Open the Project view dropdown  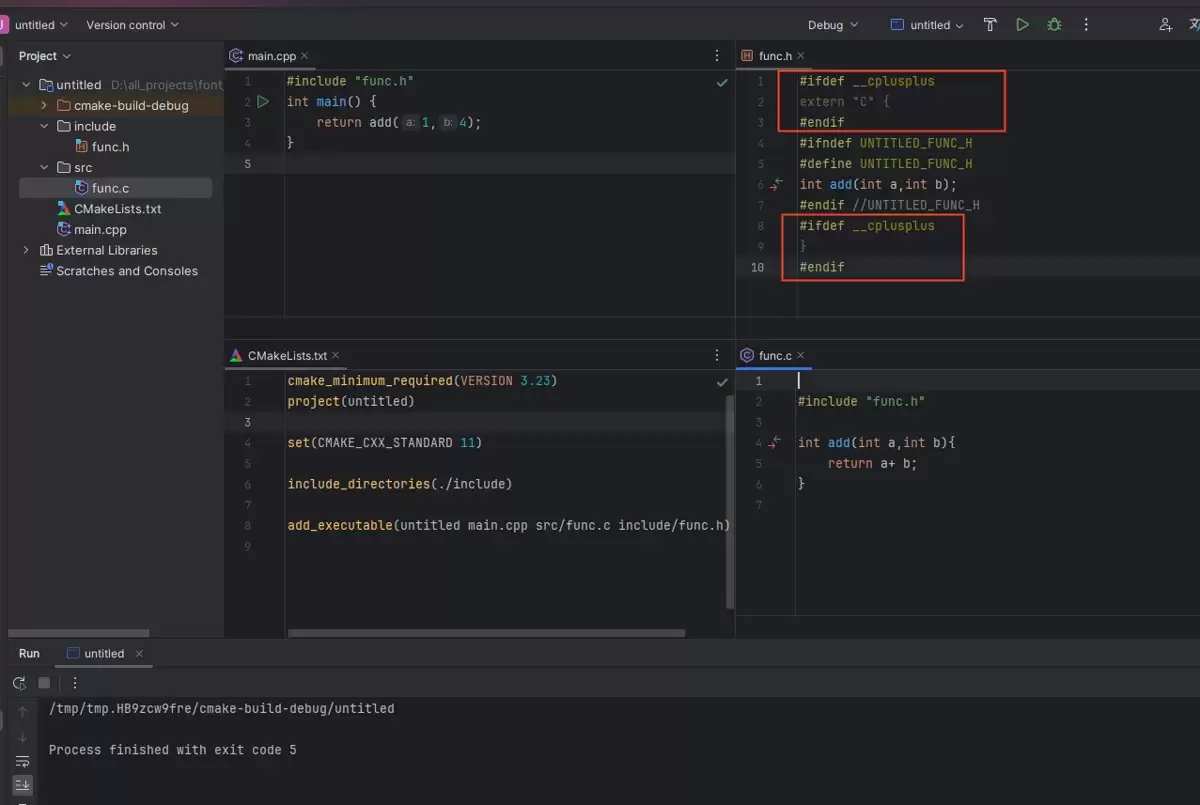[45, 56]
